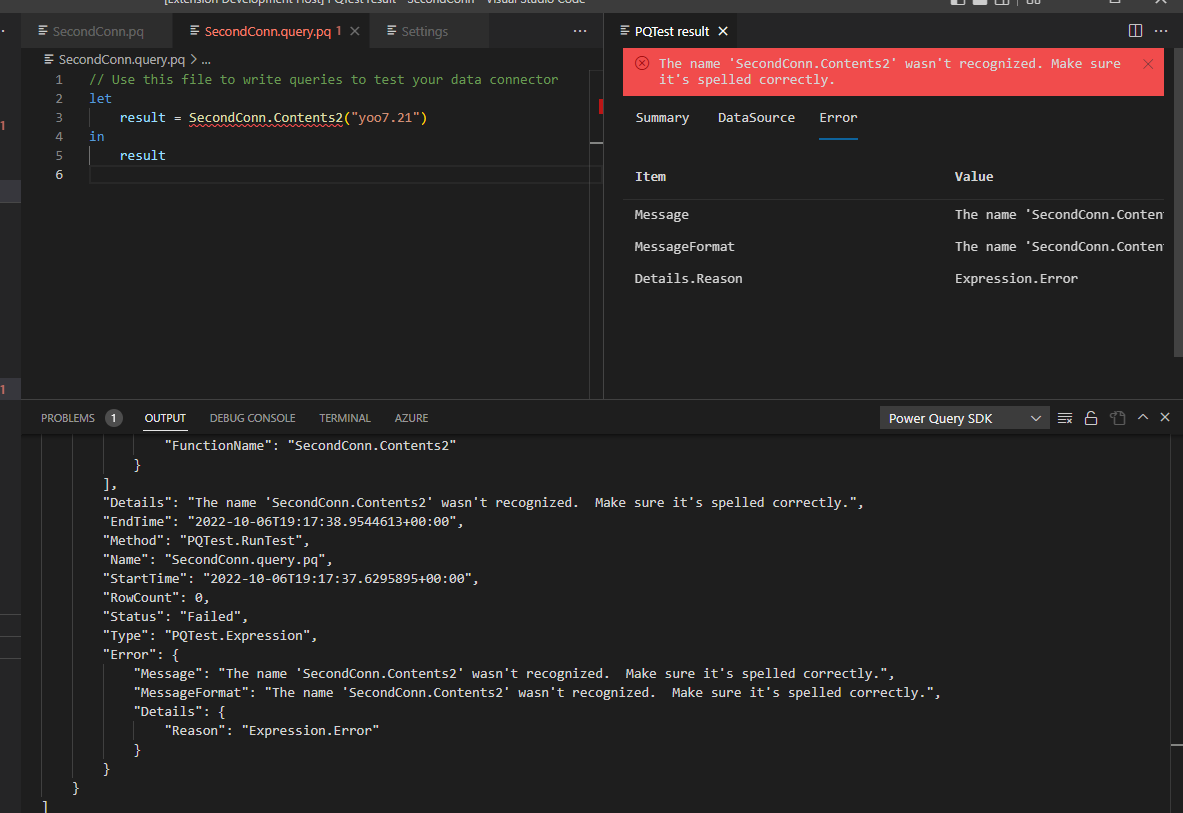Screen dimensions: 1183x813
Task: Click 'result' on line 5
Action: pos(143,155)
